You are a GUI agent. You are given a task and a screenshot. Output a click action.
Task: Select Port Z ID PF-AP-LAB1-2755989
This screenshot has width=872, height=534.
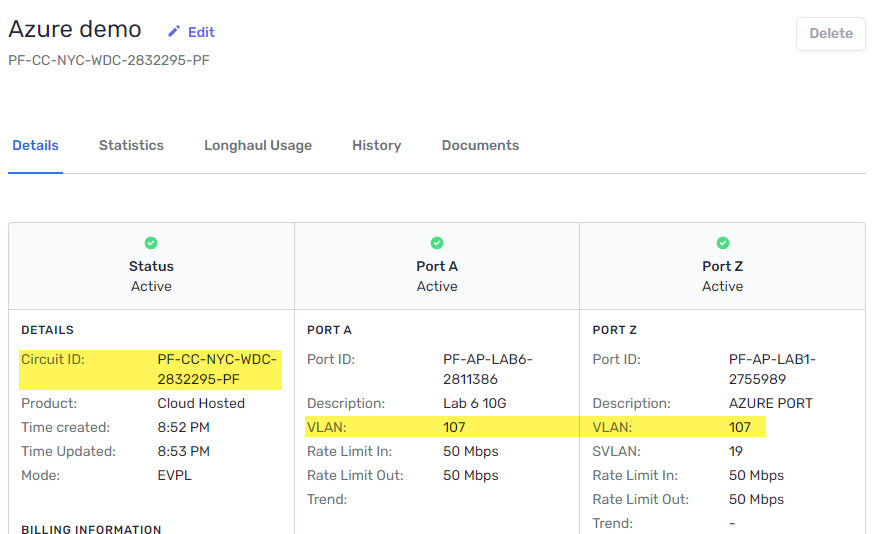tap(772, 369)
